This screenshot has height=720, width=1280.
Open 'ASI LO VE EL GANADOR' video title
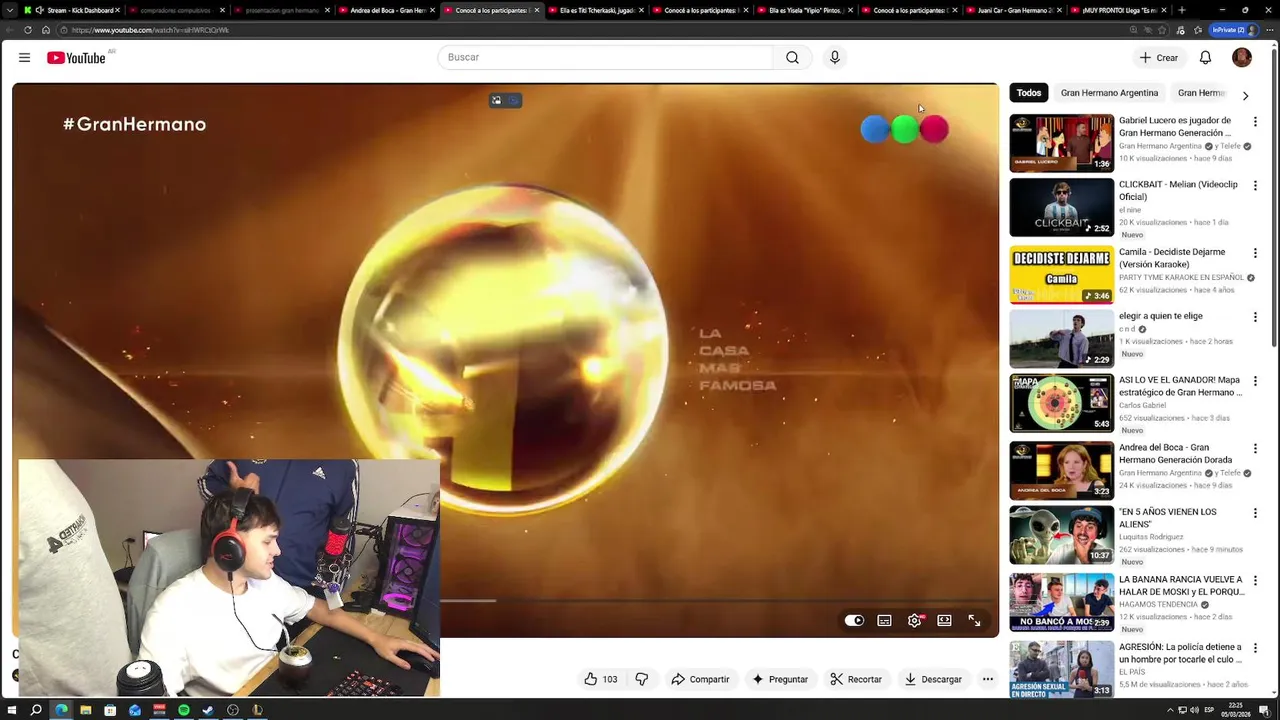tap(1181, 386)
